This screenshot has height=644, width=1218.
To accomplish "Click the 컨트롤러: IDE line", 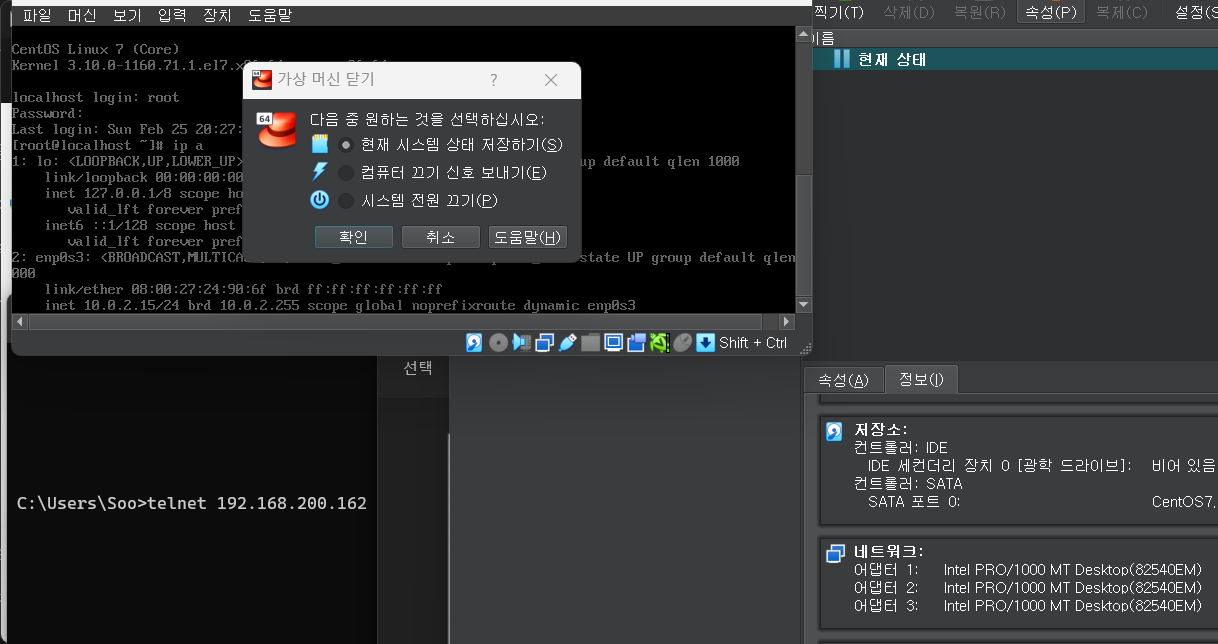I will (900, 448).
